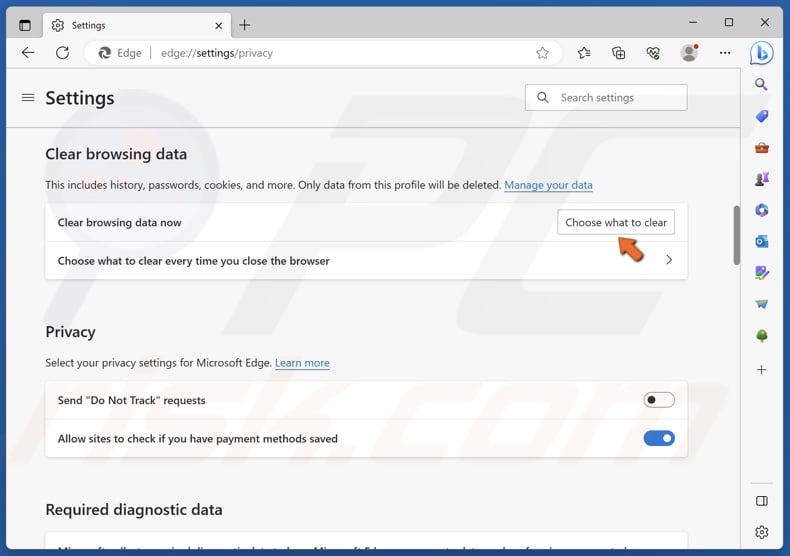Enable Send "Do Not Track" requests toggle

point(659,400)
